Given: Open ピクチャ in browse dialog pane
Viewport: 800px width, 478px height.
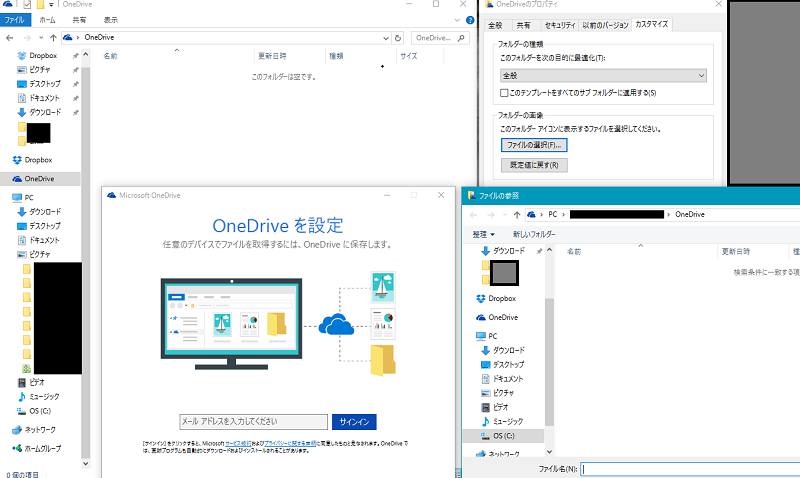Looking at the screenshot, I should 503,393.
